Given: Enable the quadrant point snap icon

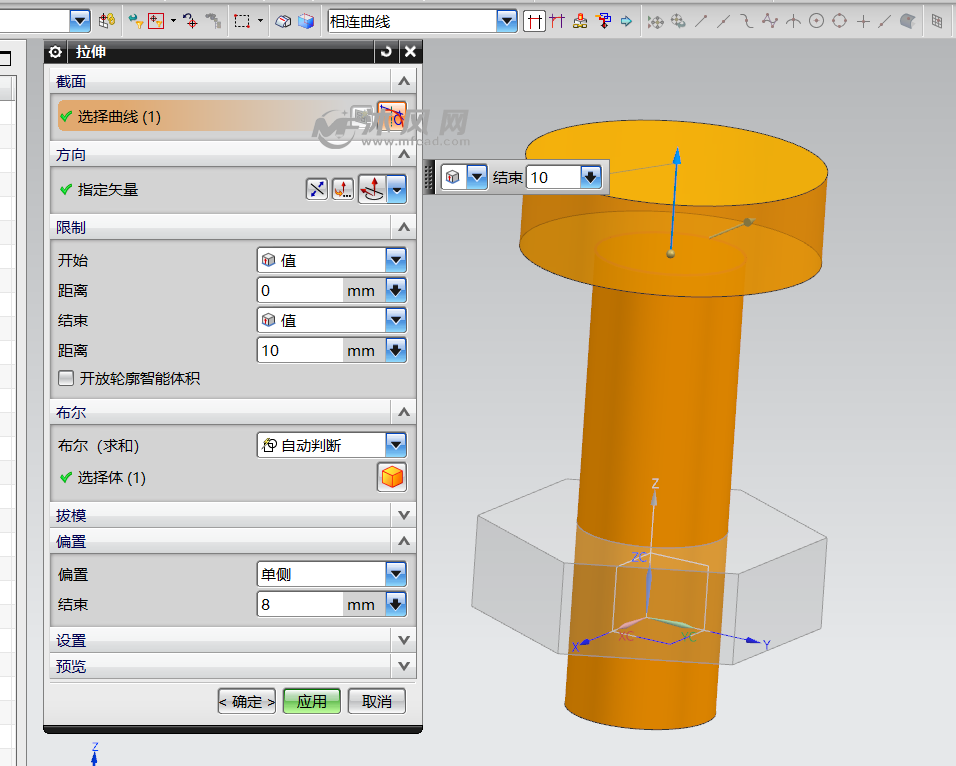Looking at the screenshot, I should tap(840, 21).
